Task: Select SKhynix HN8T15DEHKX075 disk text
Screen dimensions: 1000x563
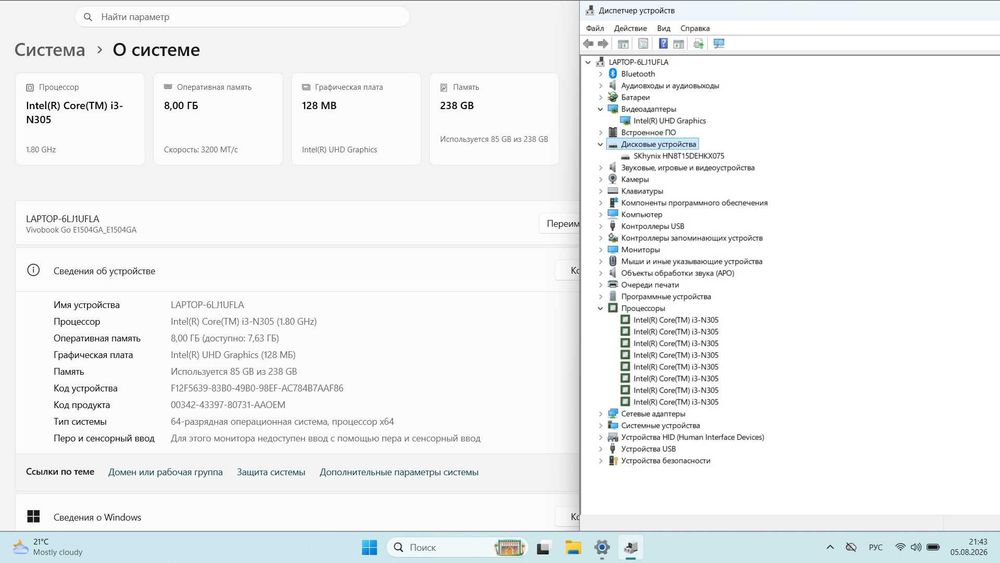Action: tap(679, 156)
